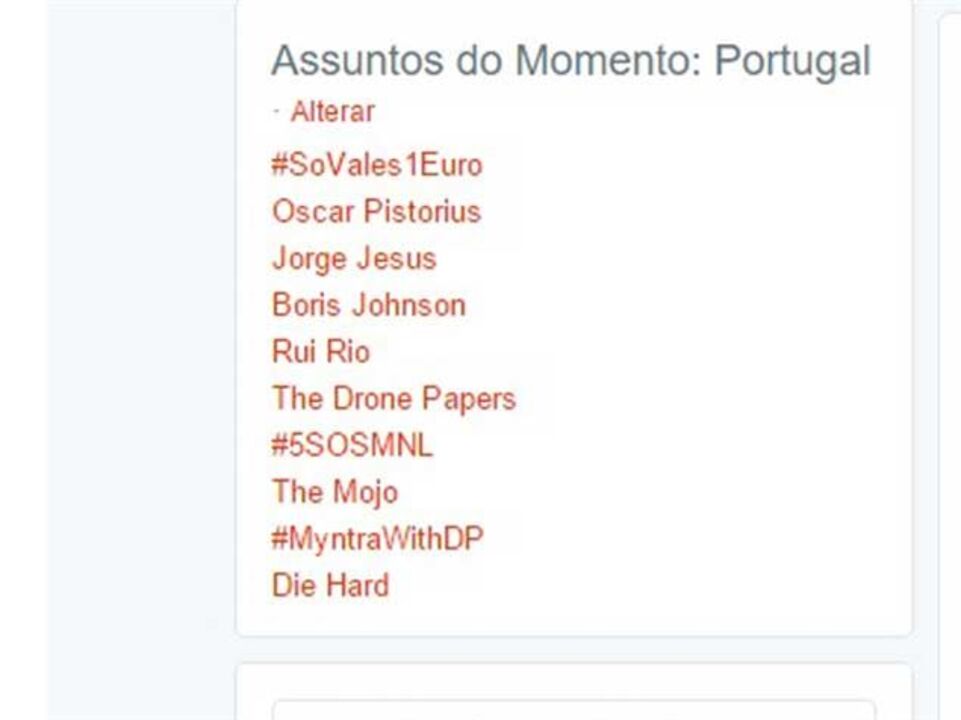Open the Boris Johnson trending topic

pos(368,305)
